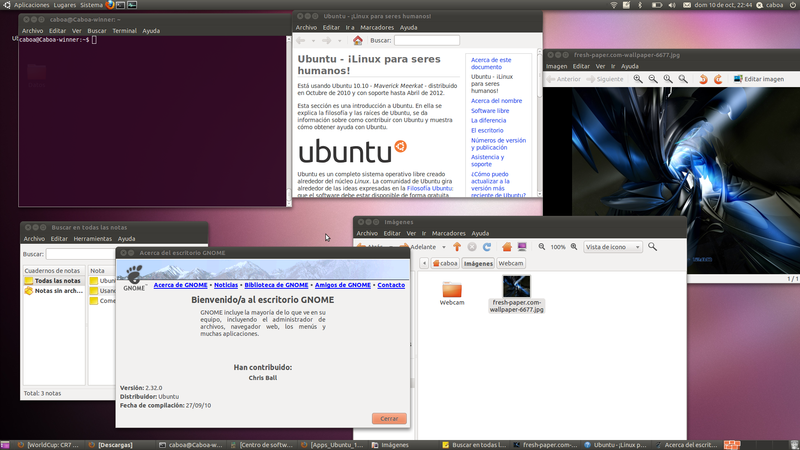Click the search icon in the Imágenes toolbar

(x=653, y=247)
